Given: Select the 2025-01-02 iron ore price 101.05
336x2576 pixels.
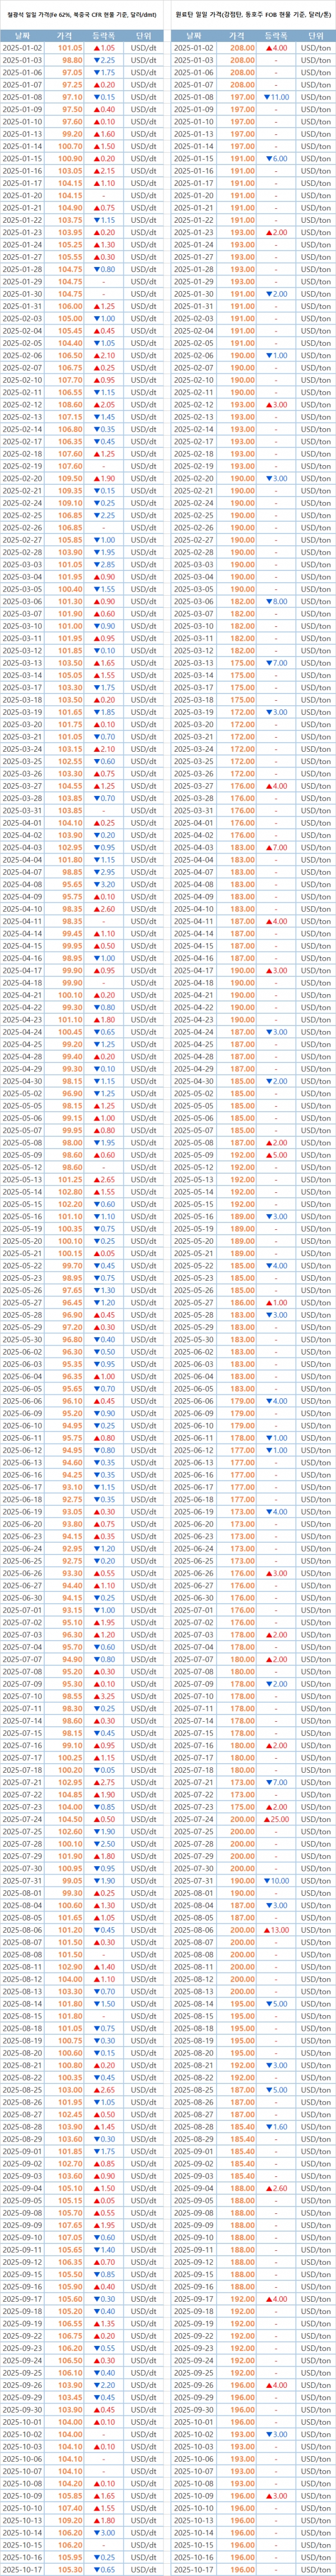Looking at the screenshot, I should pyautogui.click(x=70, y=48).
